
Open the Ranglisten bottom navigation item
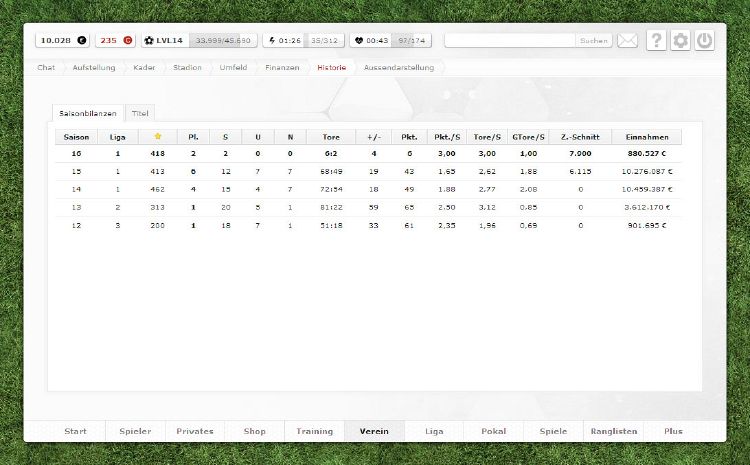coord(612,431)
